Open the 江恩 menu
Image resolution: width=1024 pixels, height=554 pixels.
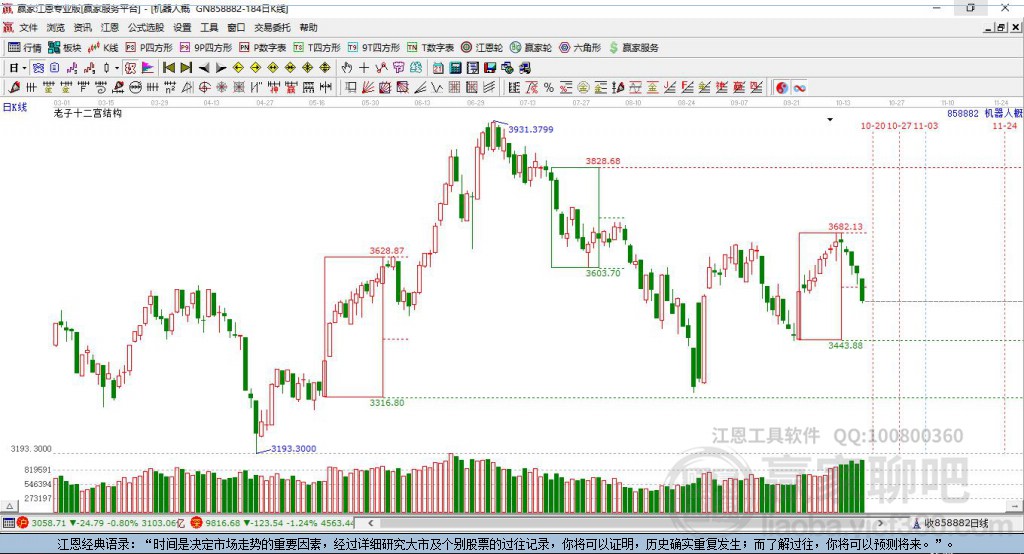click(110, 27)
